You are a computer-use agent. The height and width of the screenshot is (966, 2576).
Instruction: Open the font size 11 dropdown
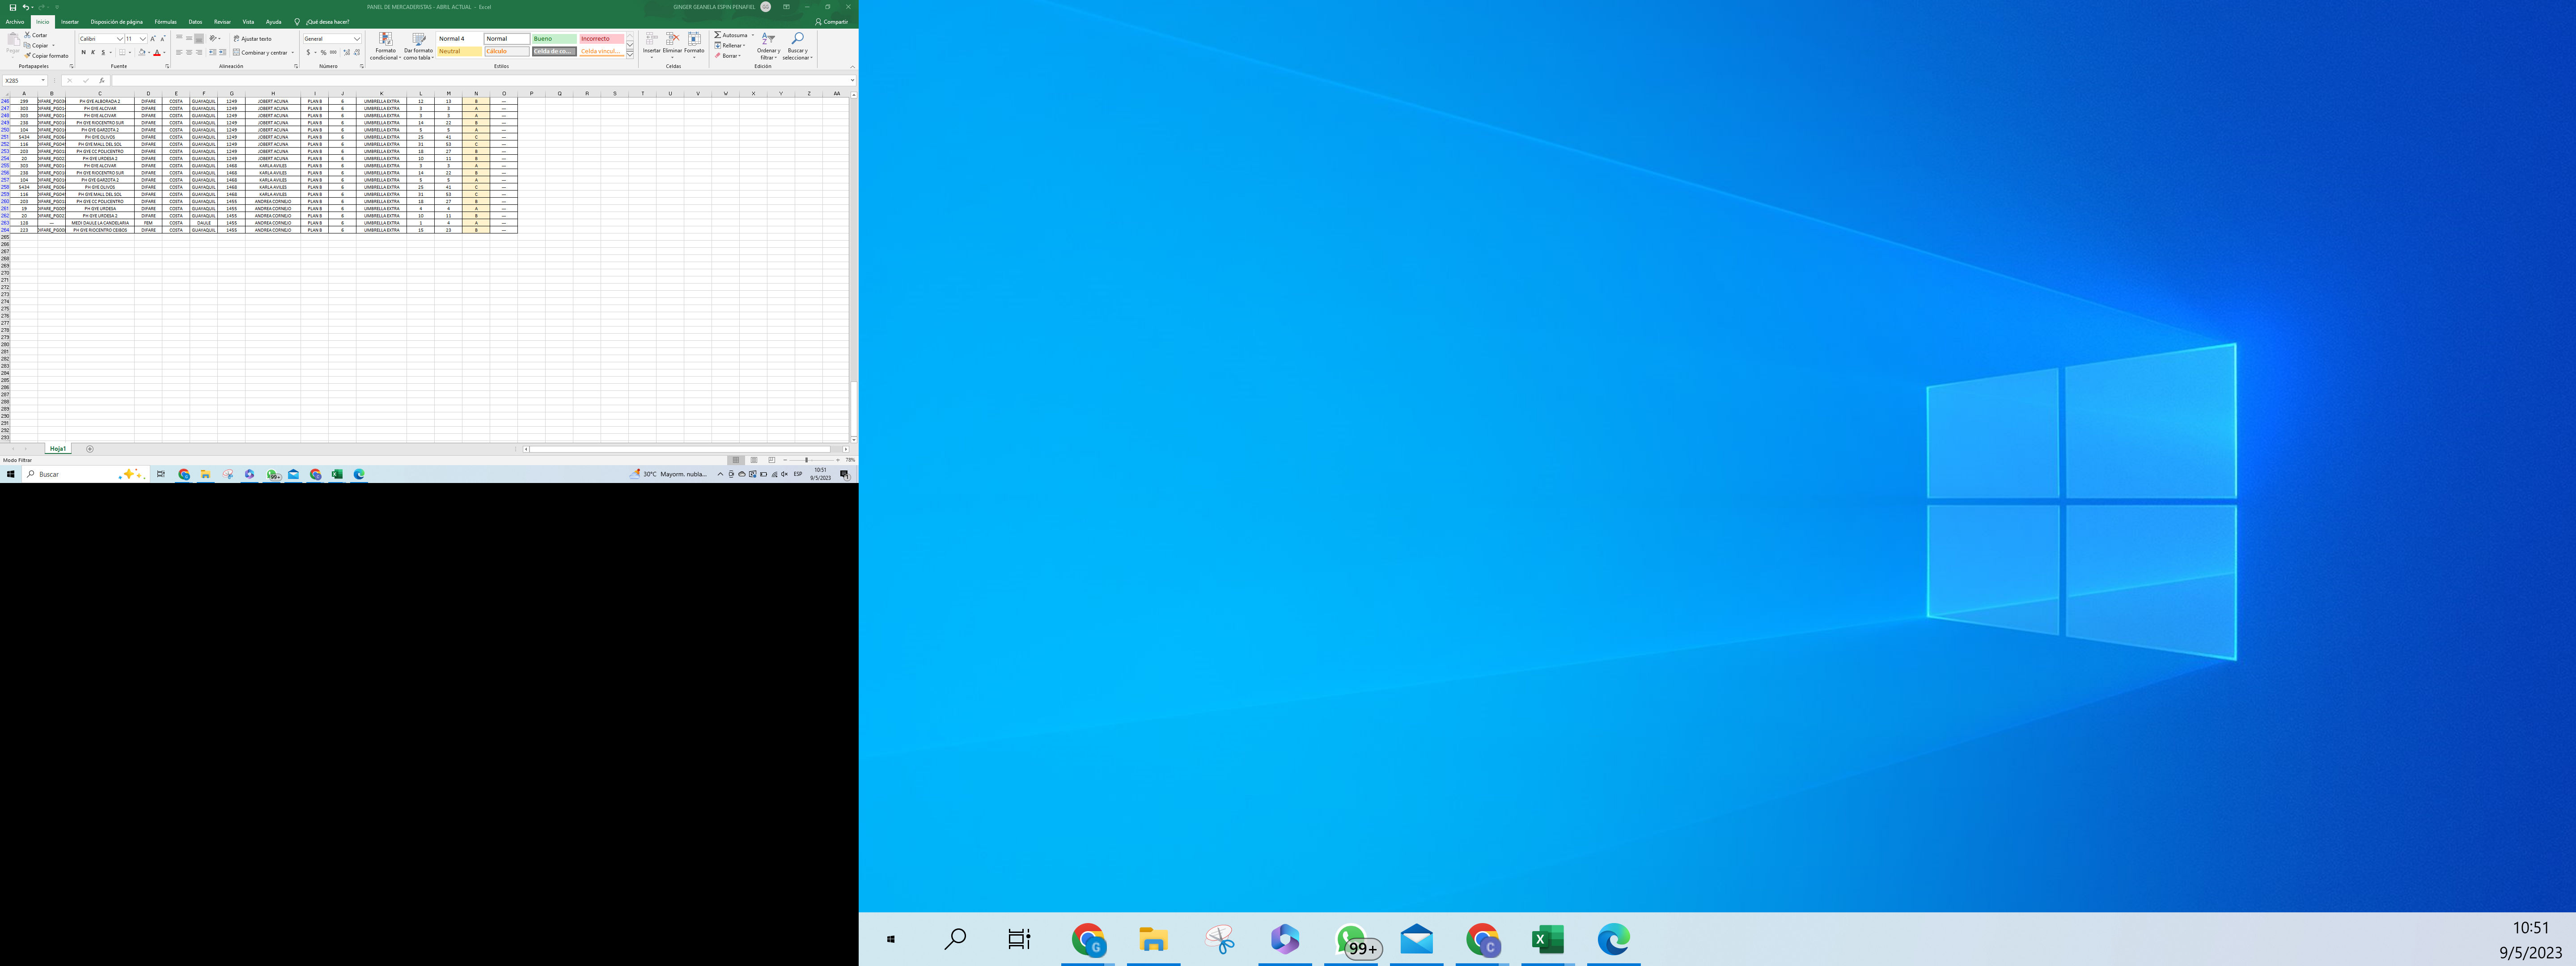pos(143,39)
